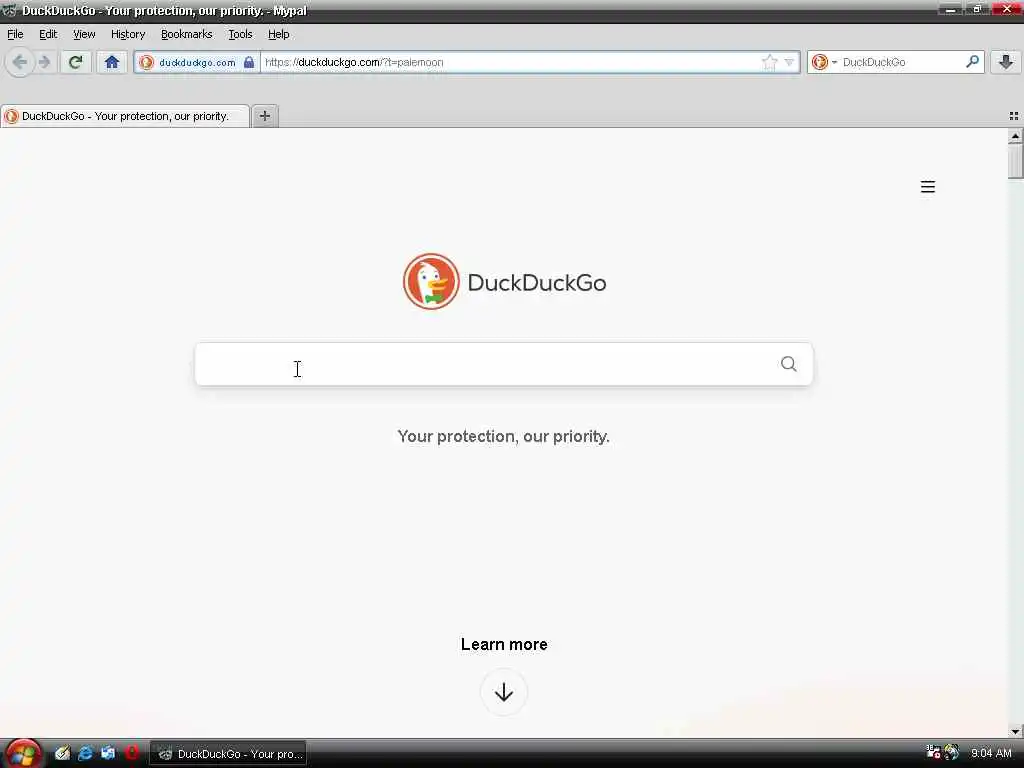This screenshot has width=1024, height=768.
Task: Open the Tools menu
Action: point(240,34)
